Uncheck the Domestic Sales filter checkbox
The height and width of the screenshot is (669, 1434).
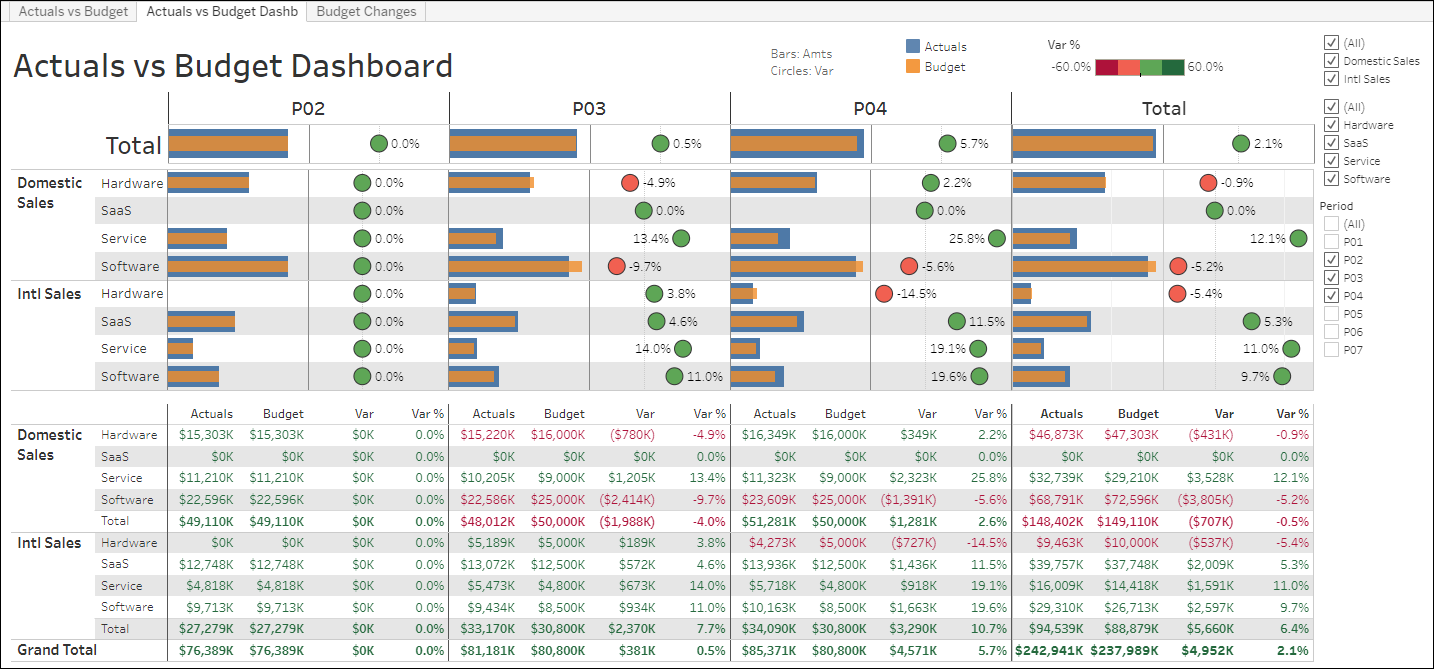1331,61
